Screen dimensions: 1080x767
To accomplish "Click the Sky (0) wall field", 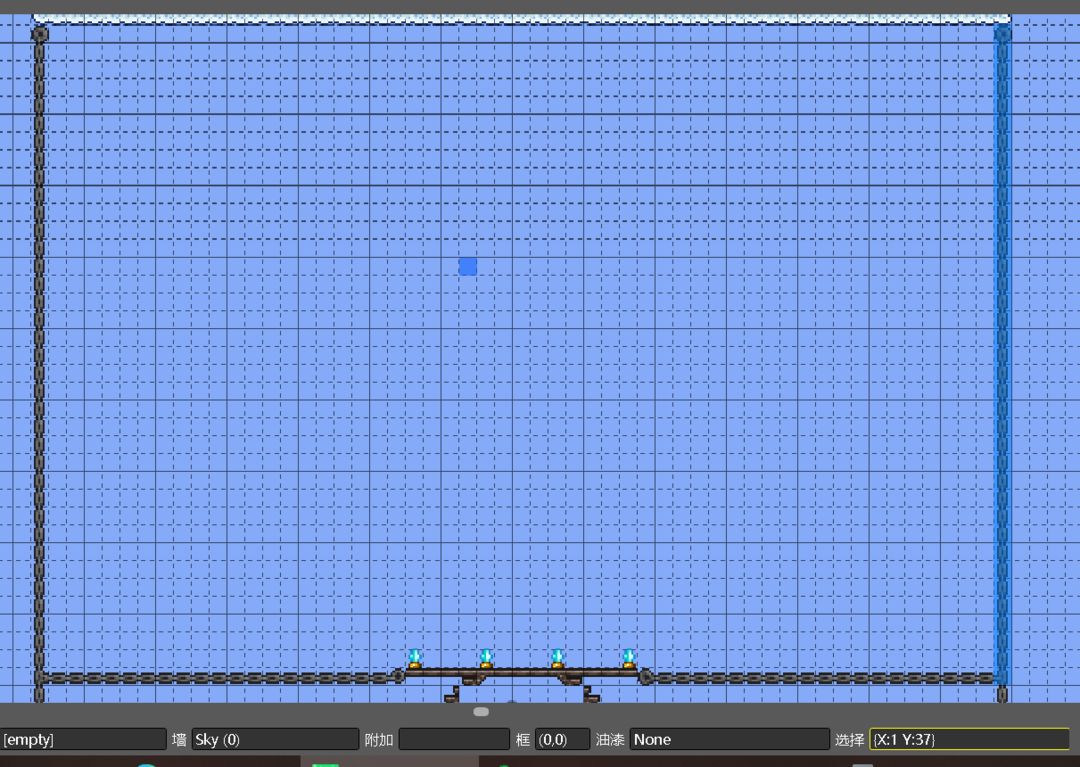I will (x=275, y=739).
